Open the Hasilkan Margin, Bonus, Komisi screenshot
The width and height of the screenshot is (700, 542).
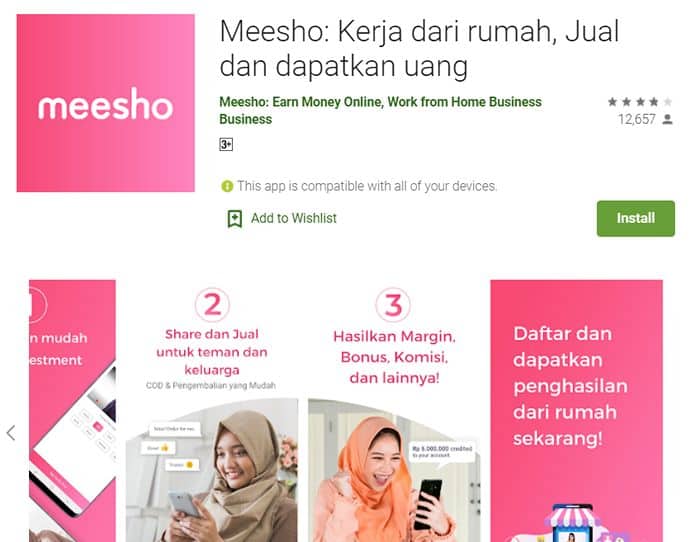[x=394, y=411]
